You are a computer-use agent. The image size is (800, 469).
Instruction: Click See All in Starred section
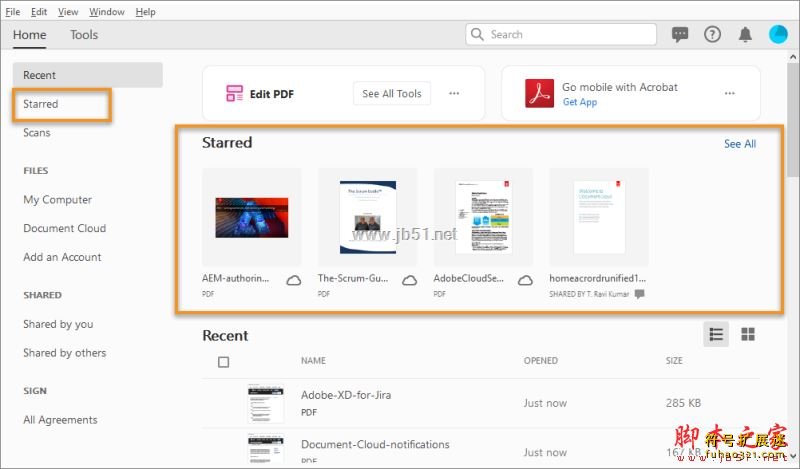pyautogui.click(x=740, y=144)
